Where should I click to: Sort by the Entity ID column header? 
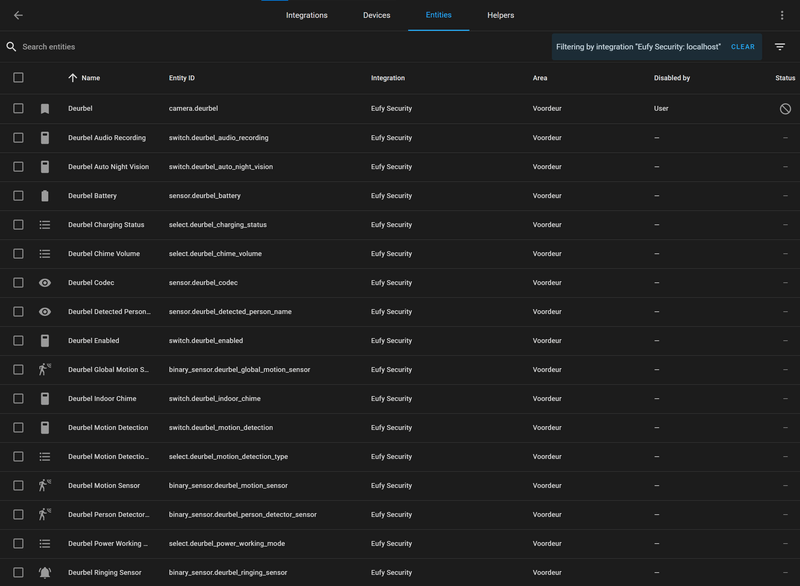pos(182,78)
